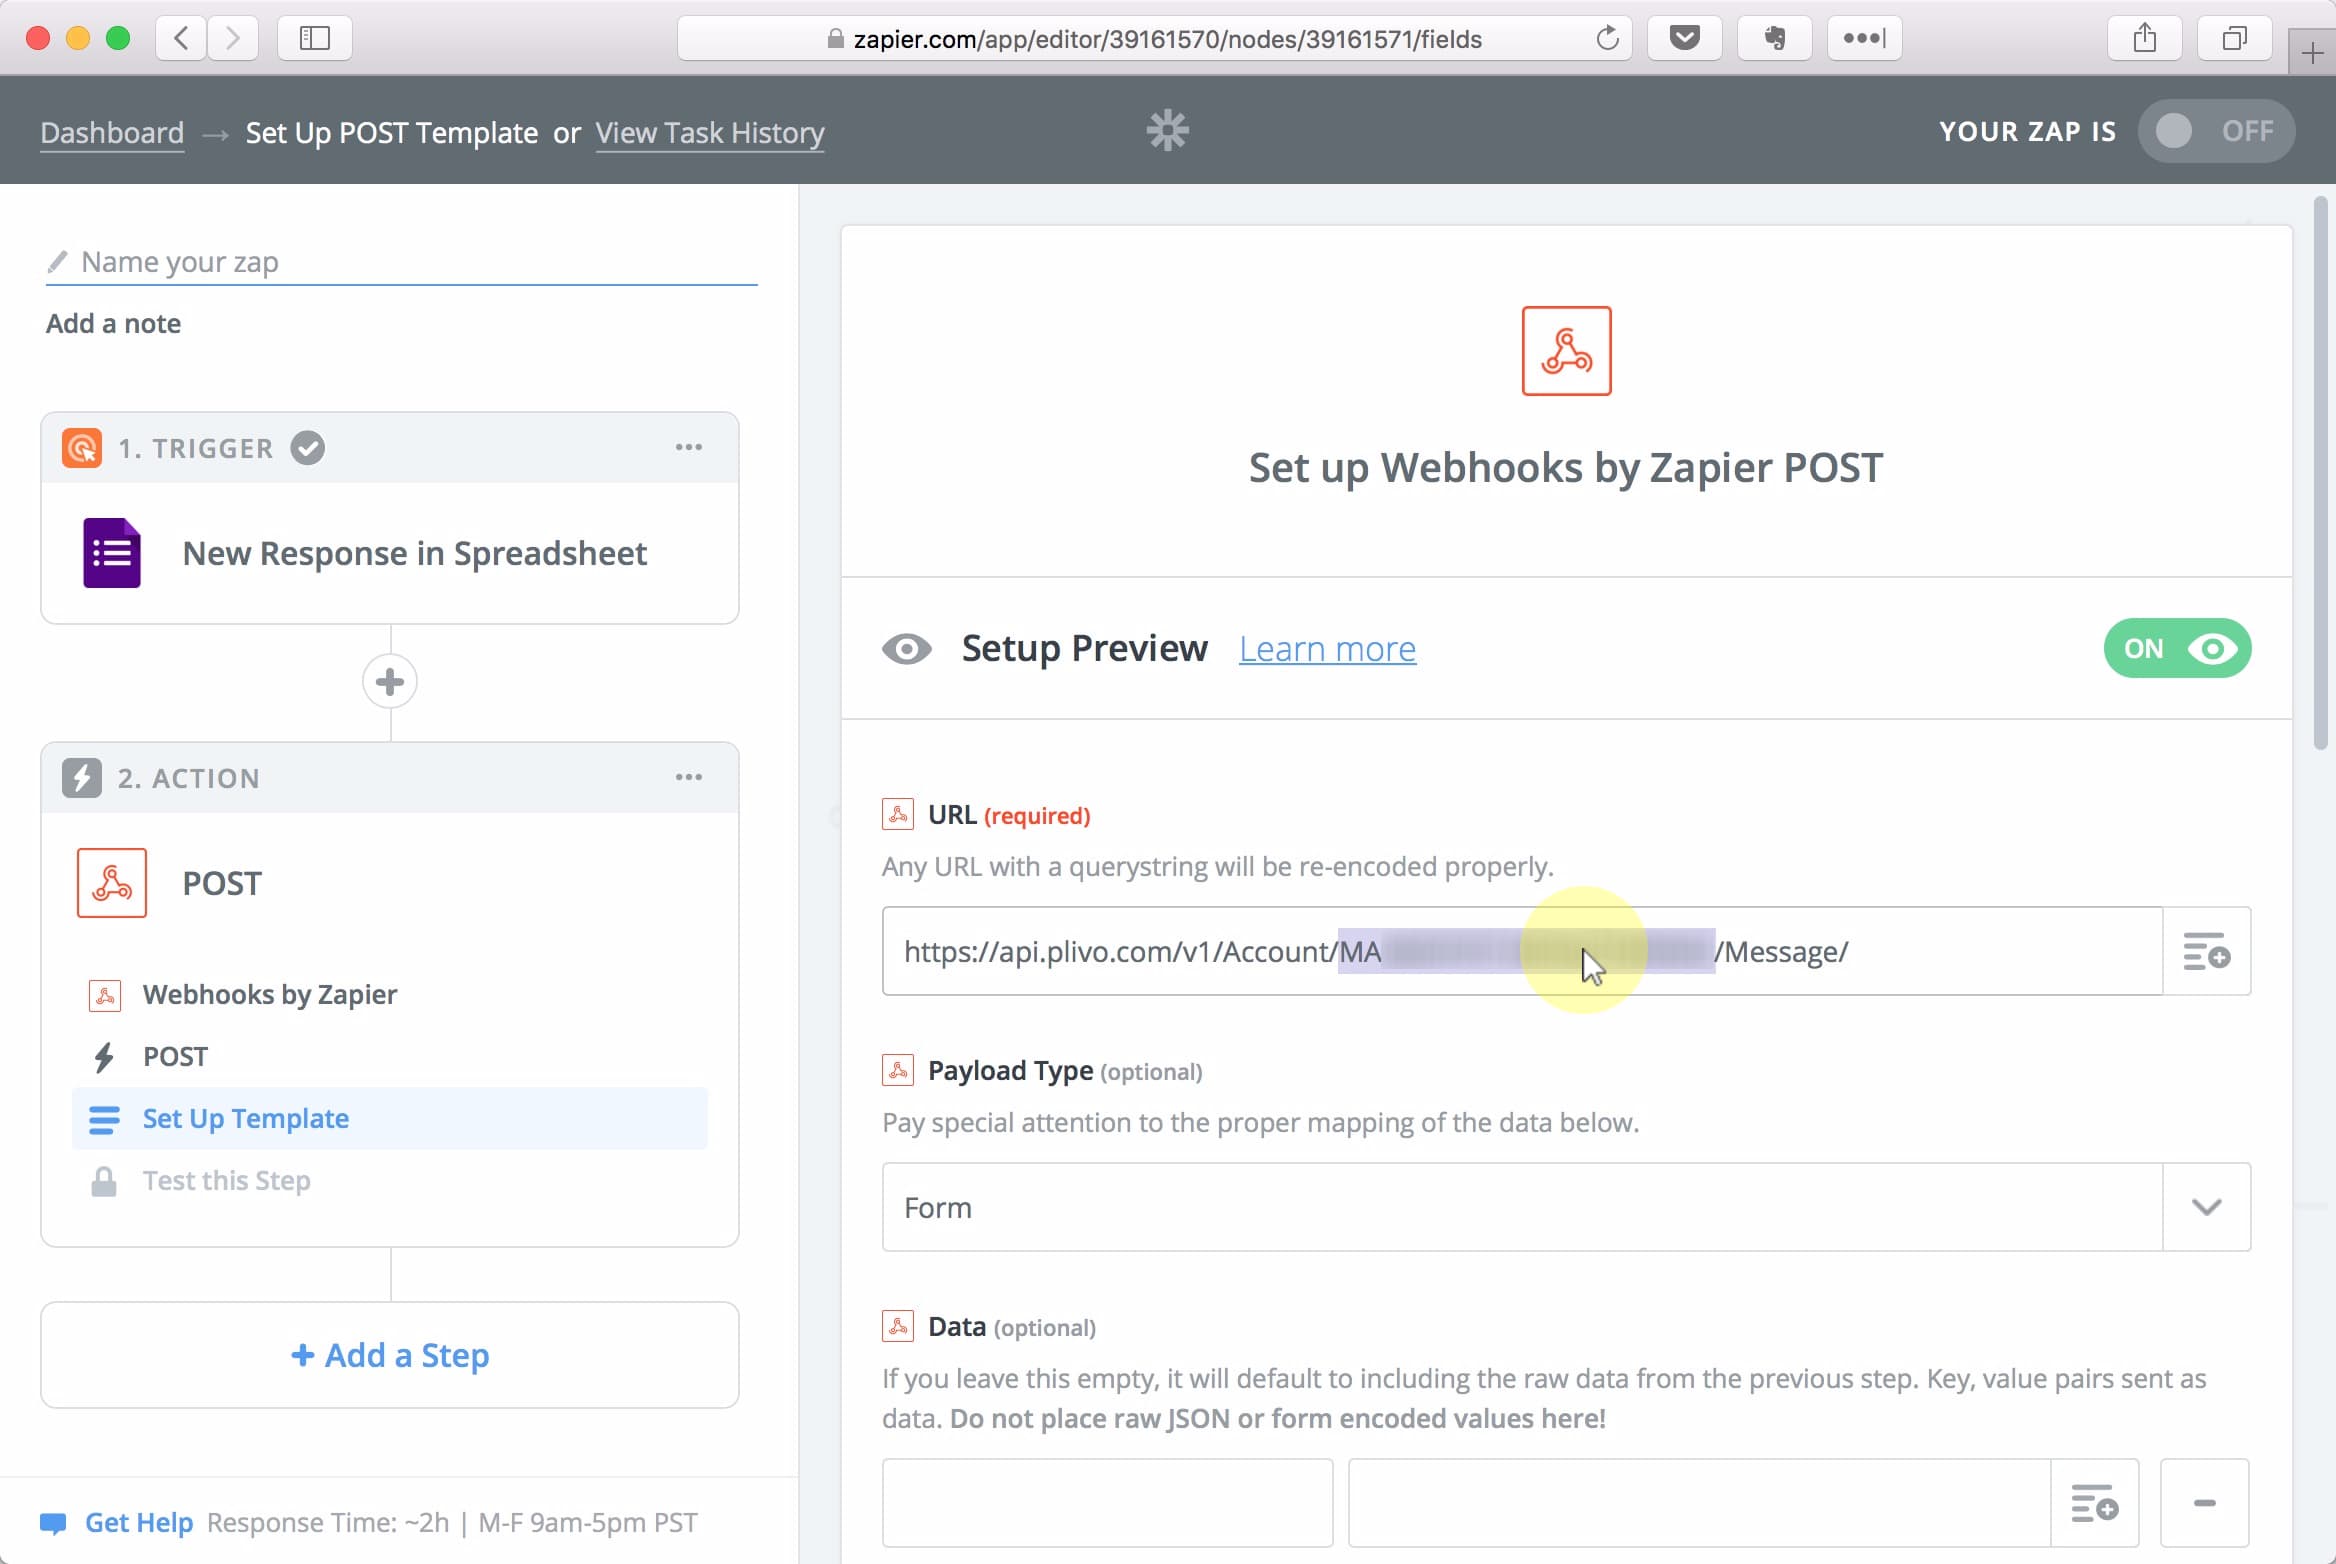Screen dimensions: 2336x1564
Task: Open the POST action header
Action: pos(222,883)
